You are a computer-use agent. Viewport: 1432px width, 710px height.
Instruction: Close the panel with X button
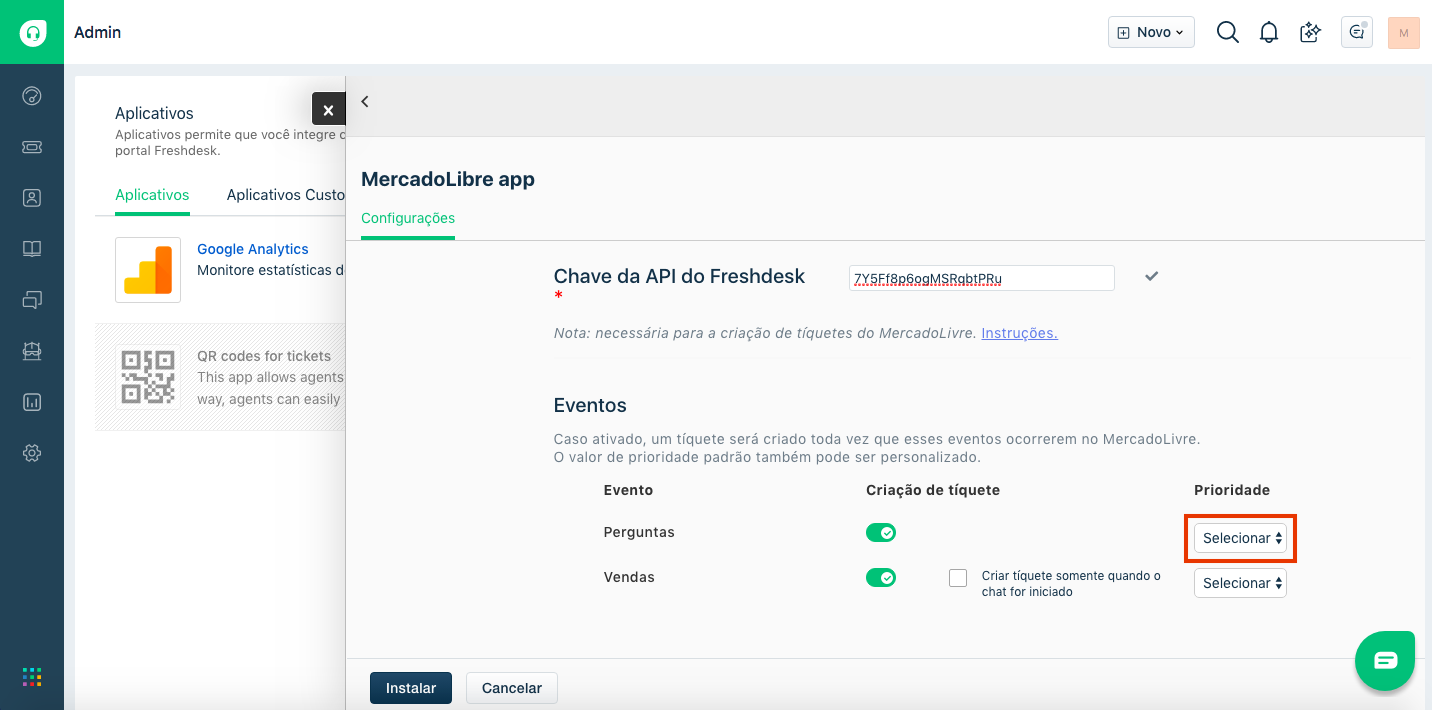click(328, 109)
